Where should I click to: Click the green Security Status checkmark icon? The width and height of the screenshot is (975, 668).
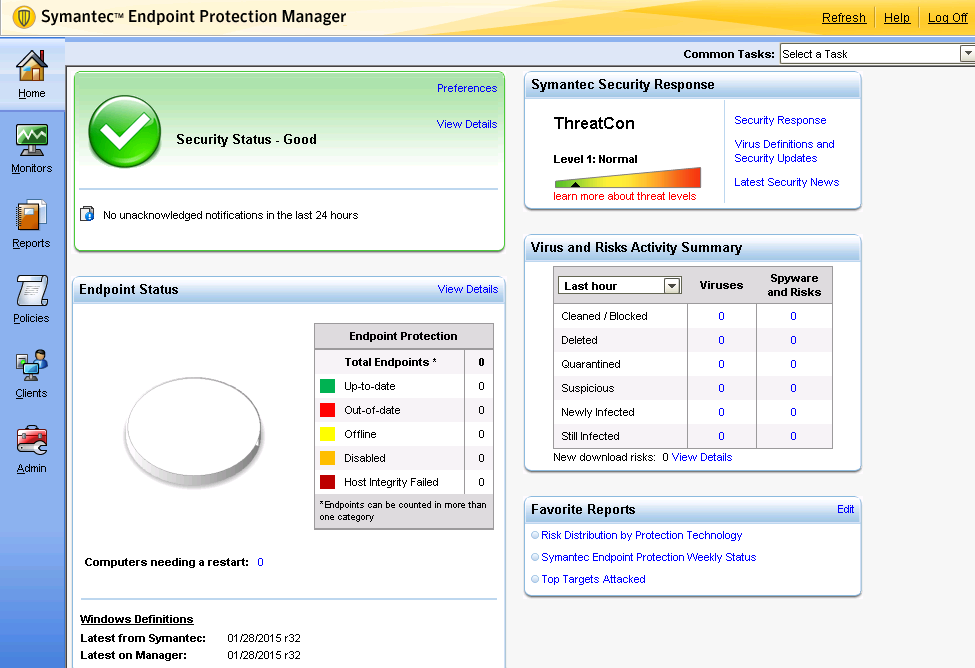click(x=124, y=133)
